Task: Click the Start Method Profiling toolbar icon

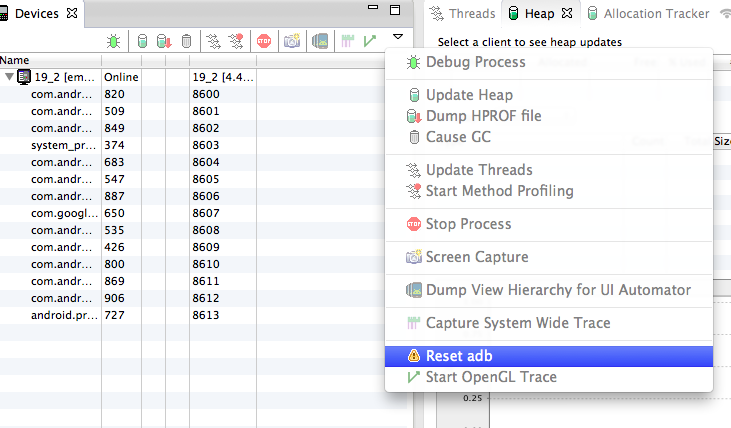Action: pyautogui.click(x=236, y=41)
